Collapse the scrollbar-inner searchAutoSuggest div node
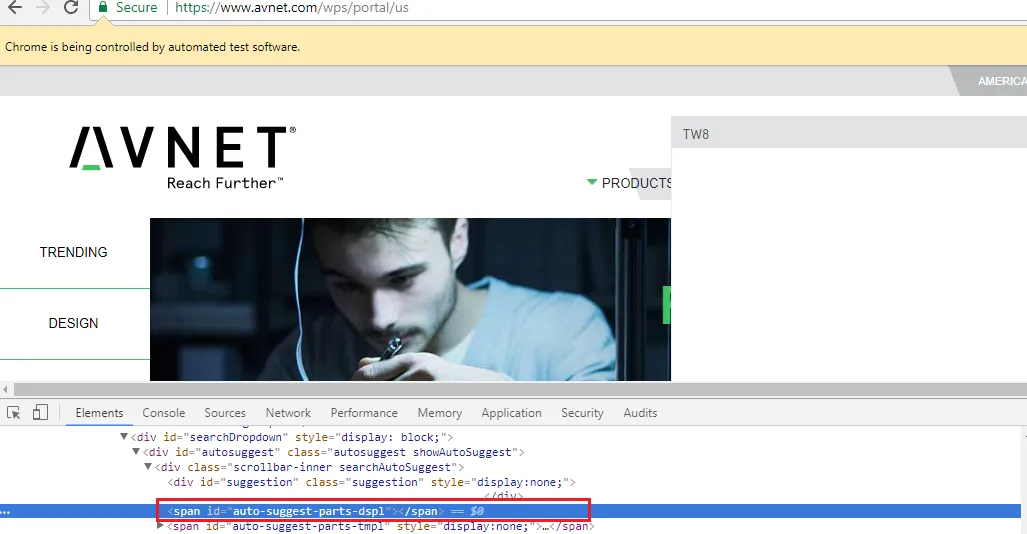 [x=148, y=467]
